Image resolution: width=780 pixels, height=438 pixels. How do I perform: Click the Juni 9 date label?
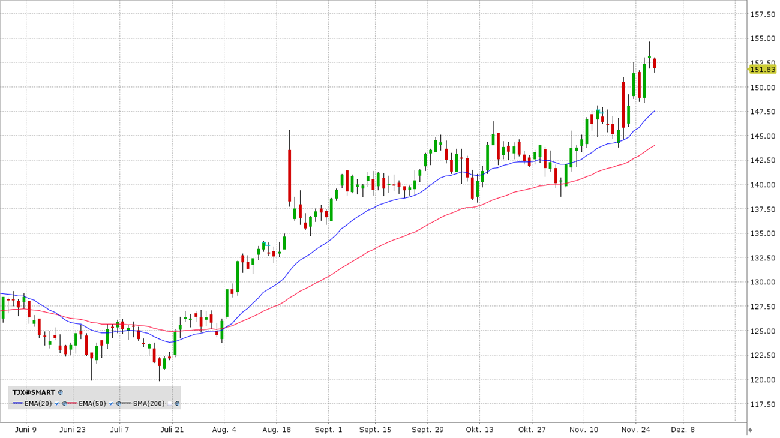click(x=26, y=430)
